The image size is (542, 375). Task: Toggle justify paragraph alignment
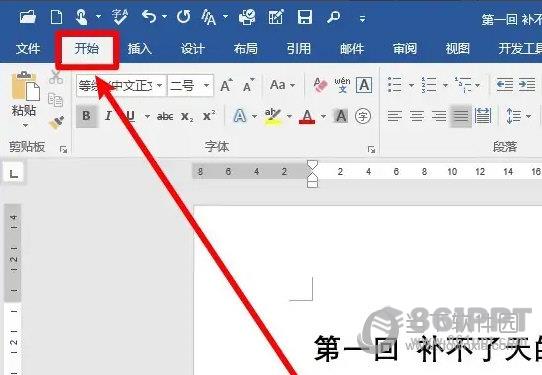(x=460, y=116)
